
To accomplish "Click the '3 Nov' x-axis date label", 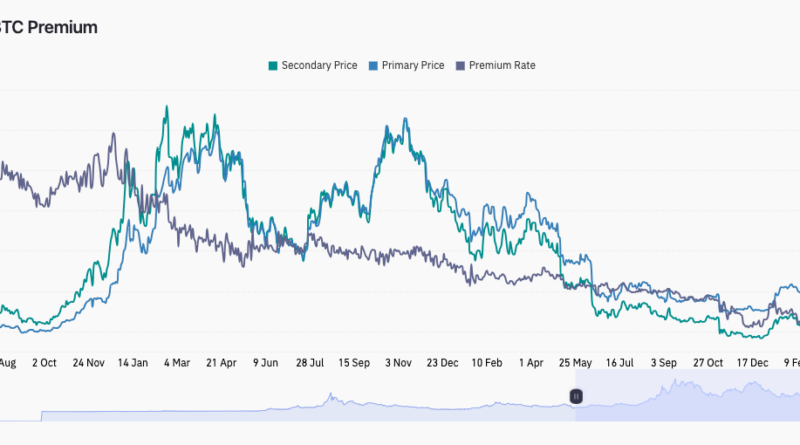I will 398,363.
